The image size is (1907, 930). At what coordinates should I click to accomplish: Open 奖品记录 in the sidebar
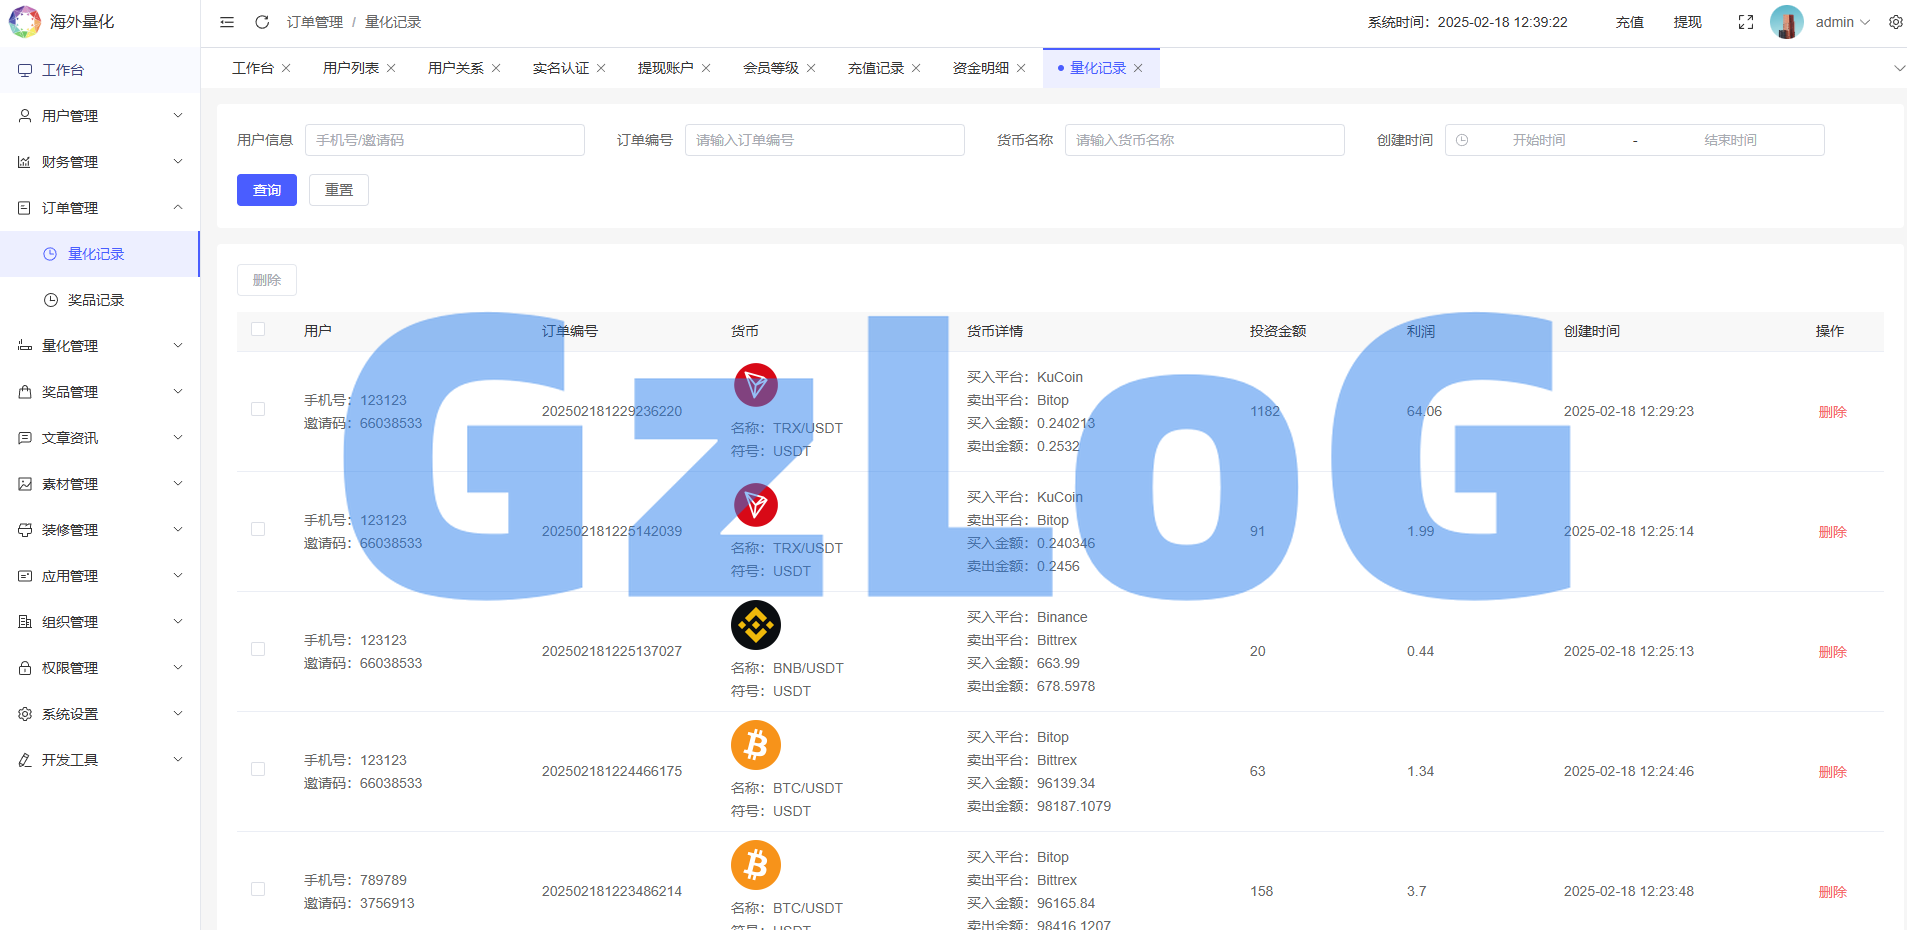[x=96, y=300]
